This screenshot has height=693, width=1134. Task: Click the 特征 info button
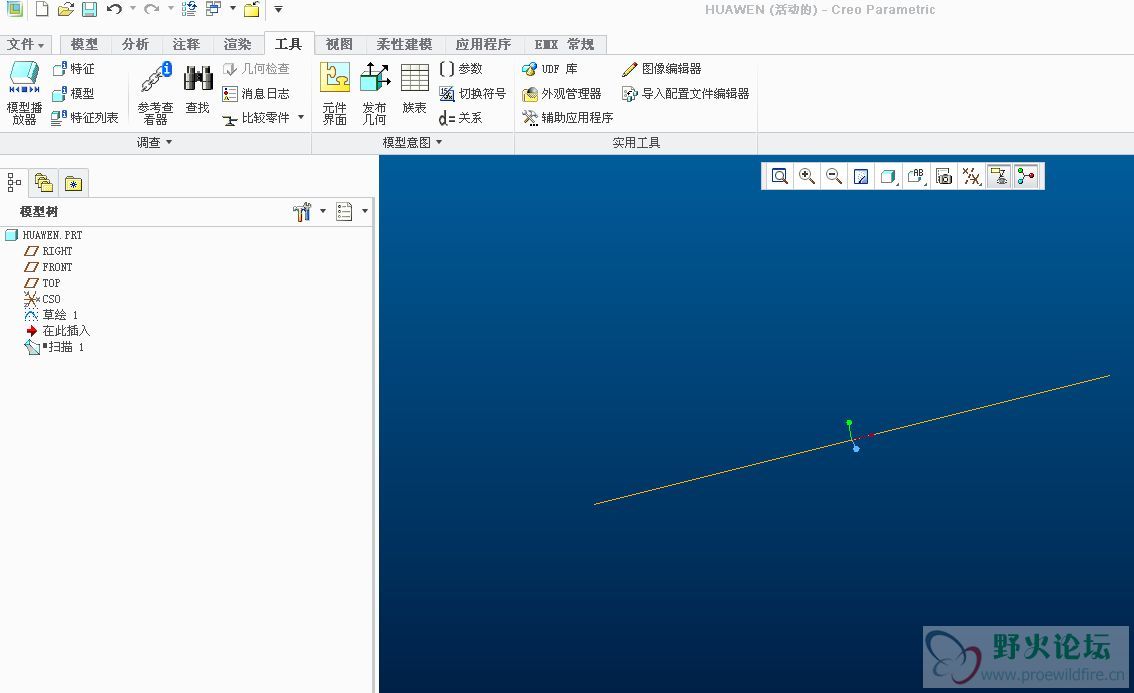[x=74, y=69]
